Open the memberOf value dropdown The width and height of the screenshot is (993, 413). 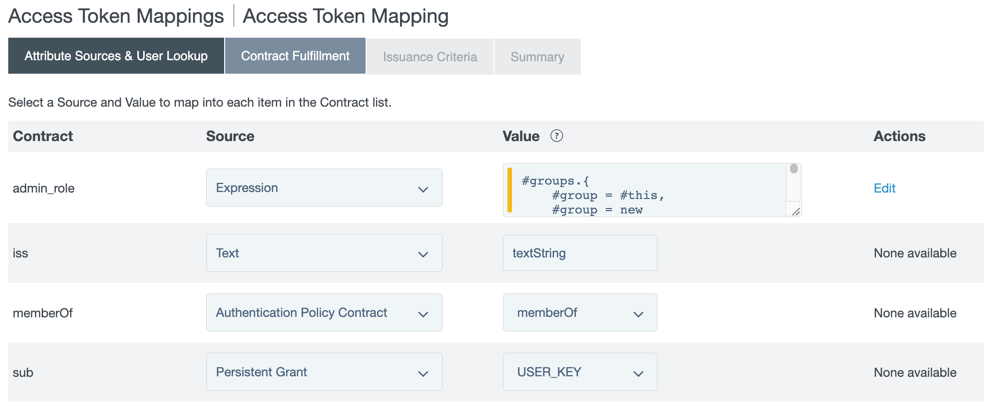580,313
